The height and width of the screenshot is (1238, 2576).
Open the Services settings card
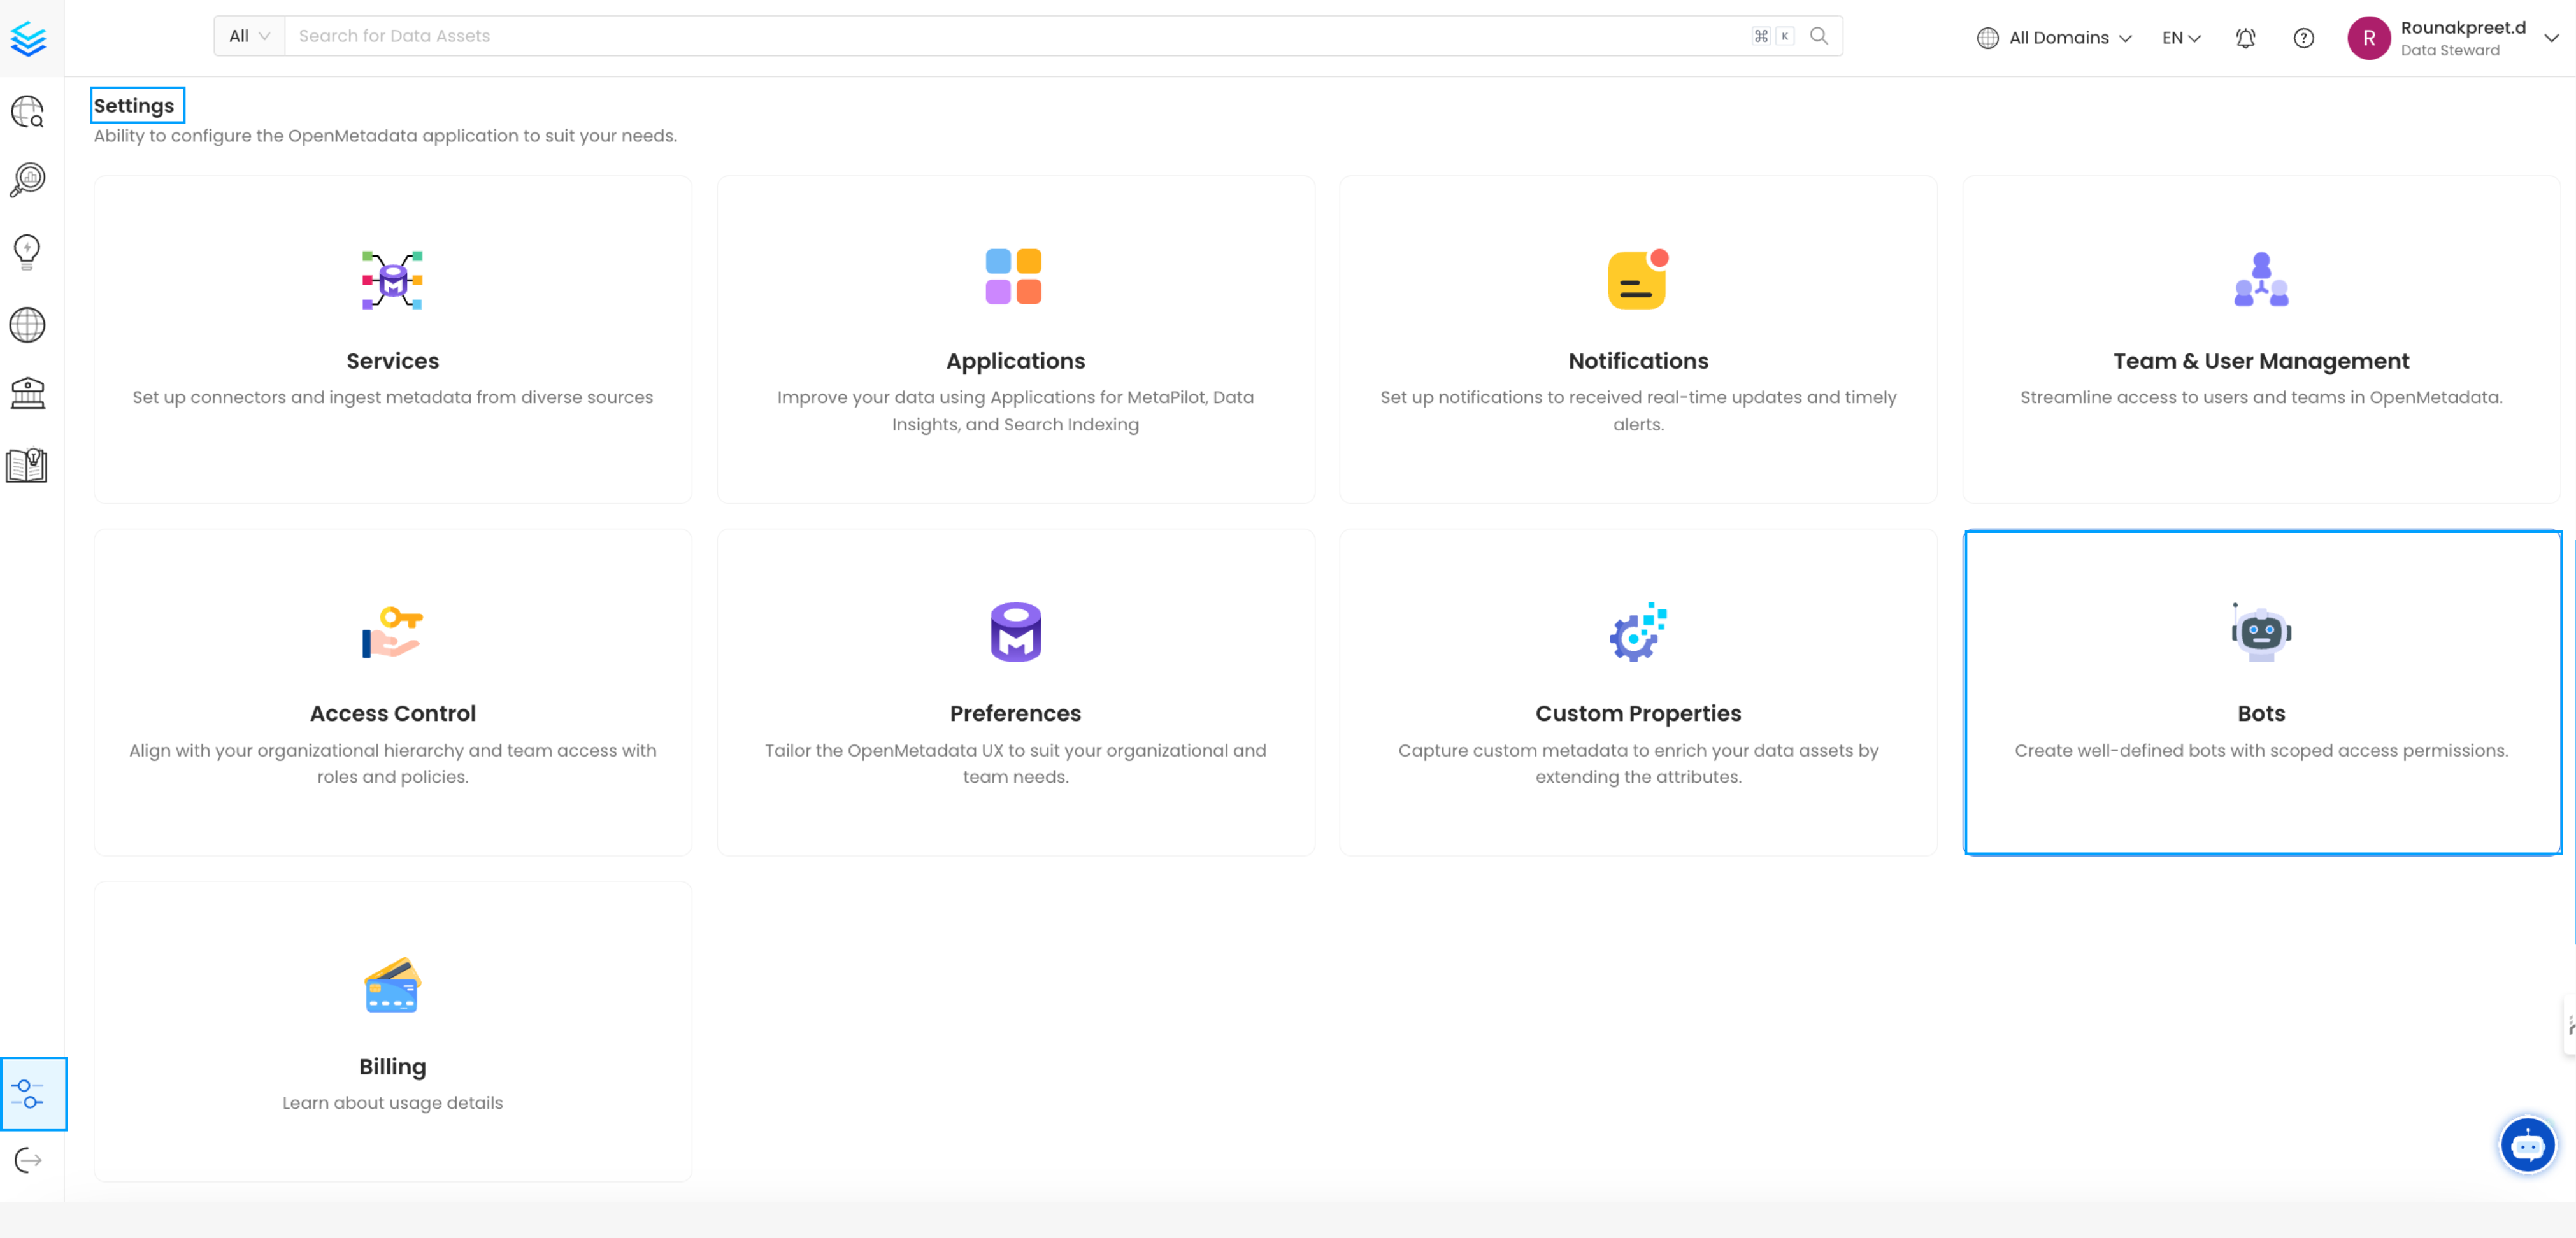tap(392, 339)
